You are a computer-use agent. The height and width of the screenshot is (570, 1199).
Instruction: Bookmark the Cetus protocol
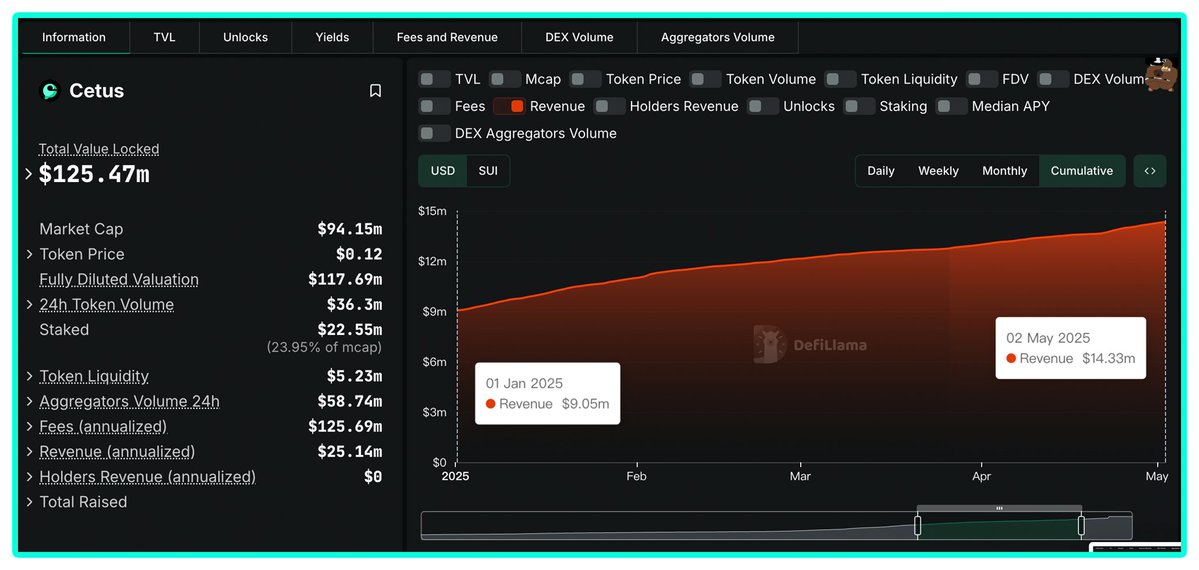coord(375,91)
